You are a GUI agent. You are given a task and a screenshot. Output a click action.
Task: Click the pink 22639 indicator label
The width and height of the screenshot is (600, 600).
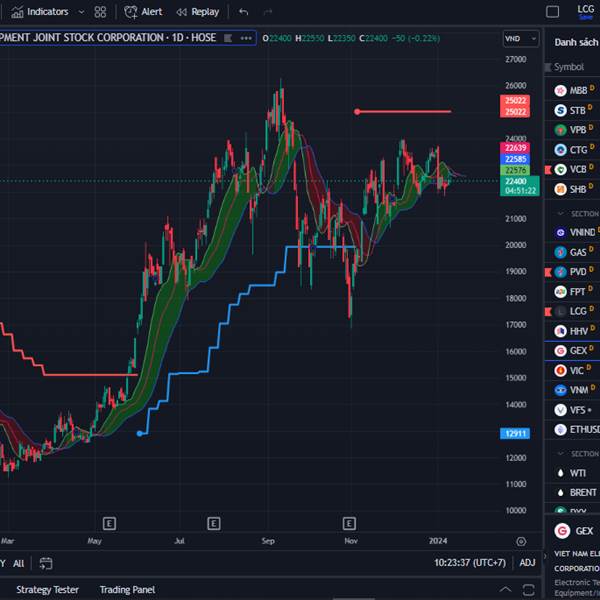coord(515,148)
